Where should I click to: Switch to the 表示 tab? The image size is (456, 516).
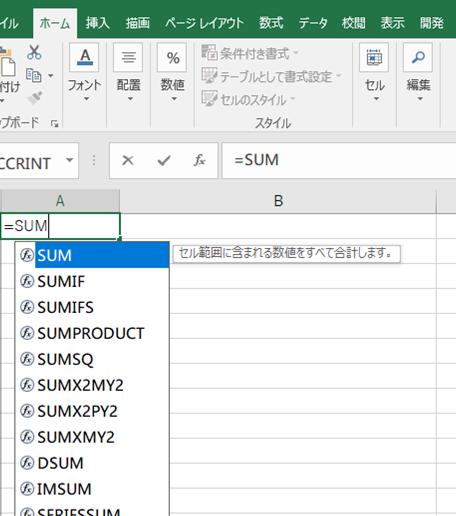(x=392, y=23)
